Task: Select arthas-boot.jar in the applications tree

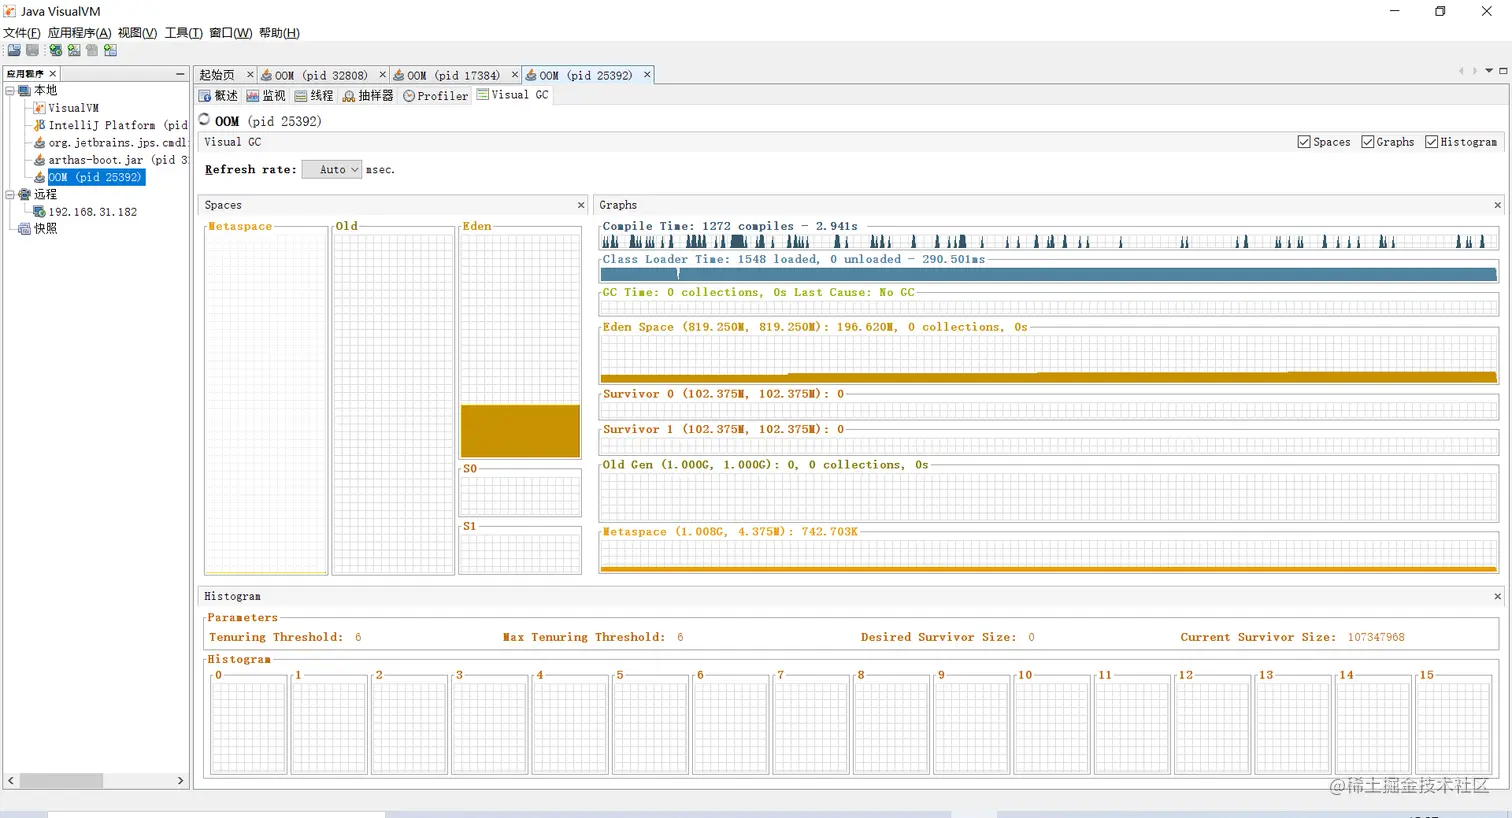Action: (110, 160)
